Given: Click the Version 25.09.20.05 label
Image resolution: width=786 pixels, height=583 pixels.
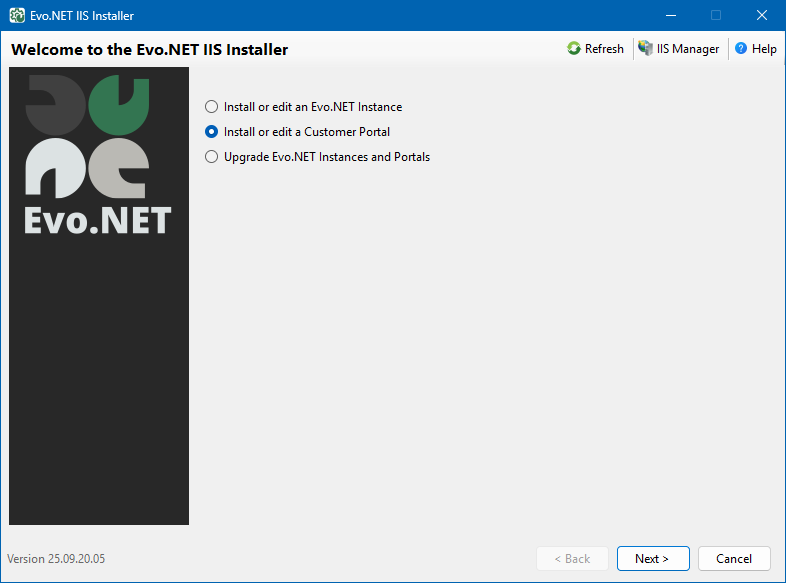Looking at the screenshot, I should point(56,559).
